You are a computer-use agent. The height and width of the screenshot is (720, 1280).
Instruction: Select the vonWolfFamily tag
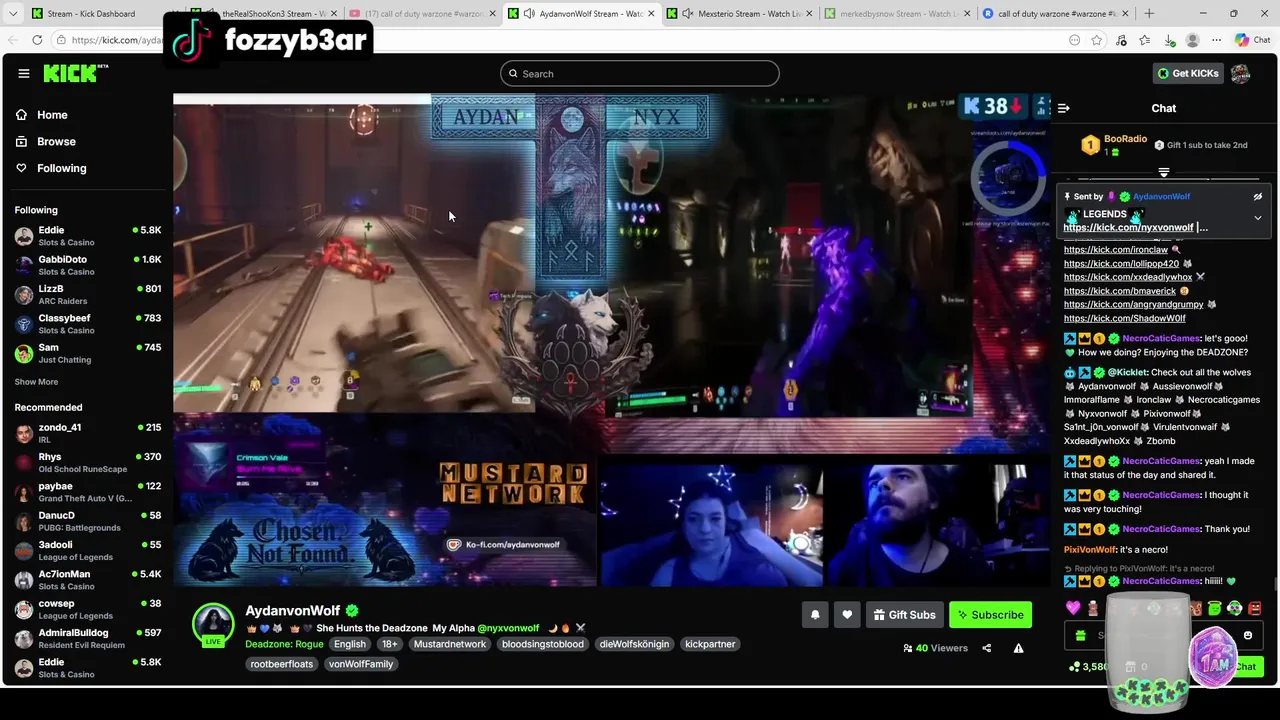pos(361,664)
